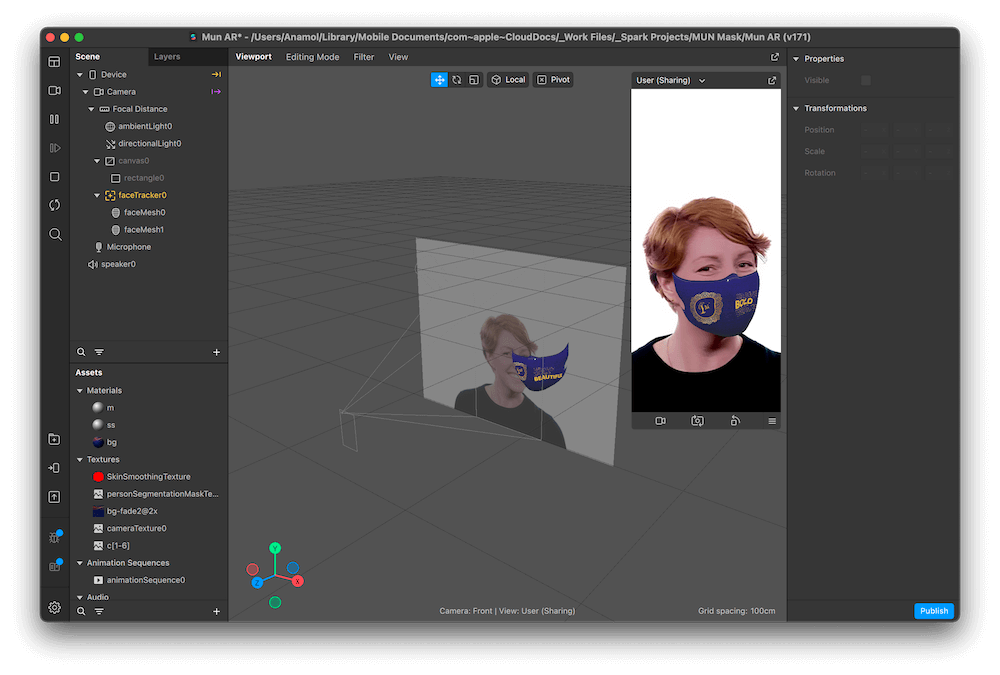
Task: Open the debug bug icon in sidebar
Action: (x=55, y=537)
